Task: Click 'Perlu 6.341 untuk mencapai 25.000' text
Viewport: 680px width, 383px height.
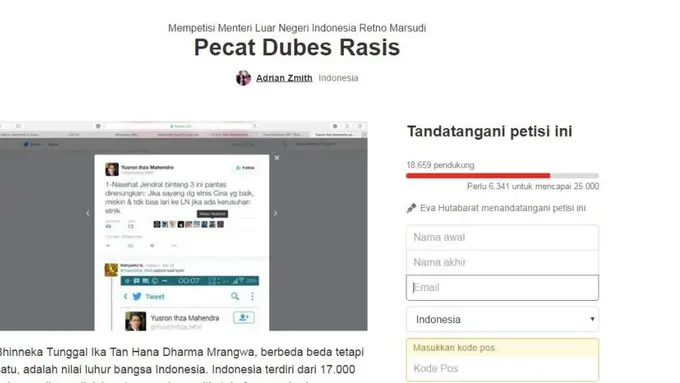Action: coord(533,187)
